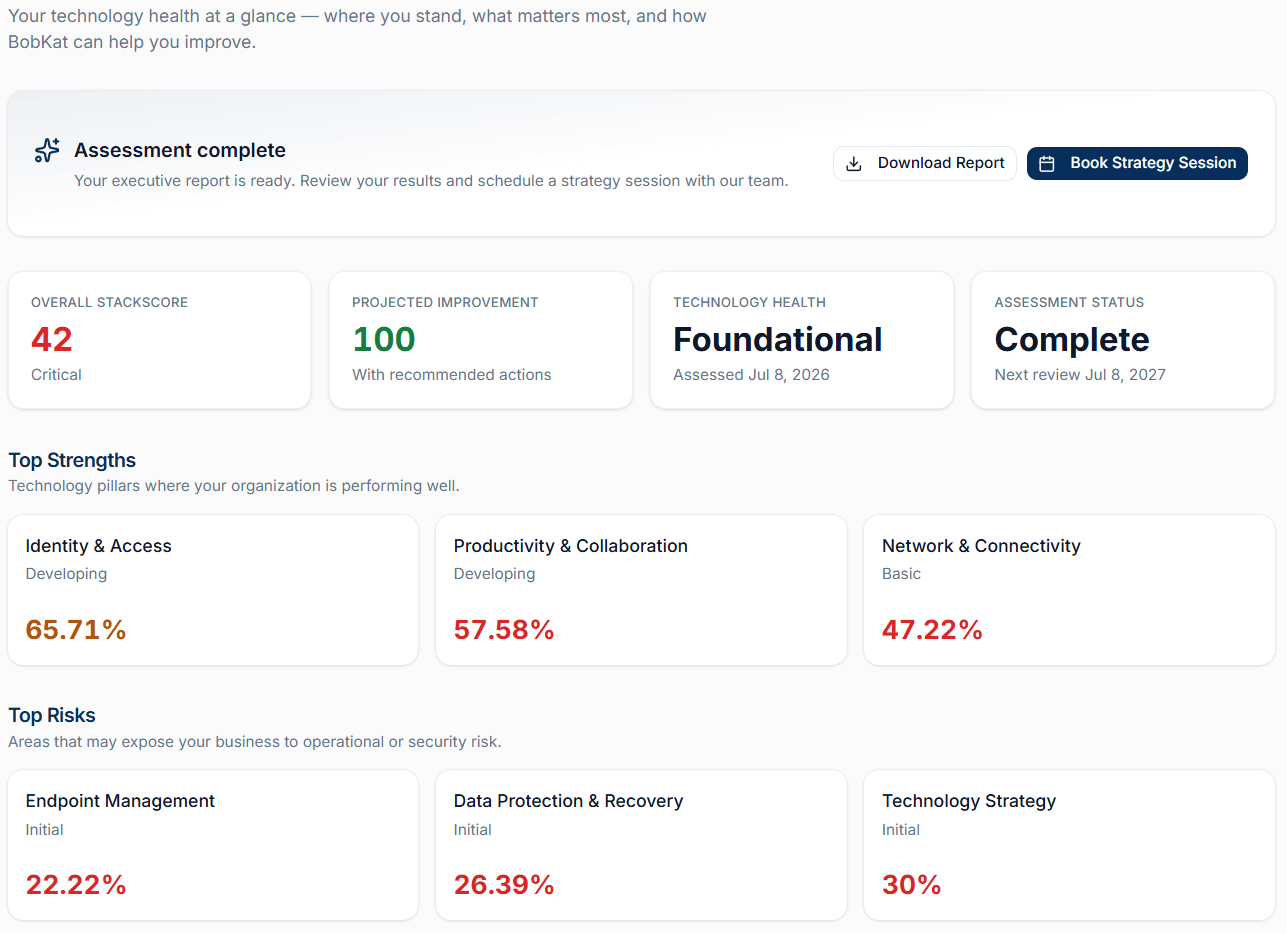Click 'Assessed Jul 8, 2026' date
The height and width of the screenshot is (933, 1287).
coord(751,375)
